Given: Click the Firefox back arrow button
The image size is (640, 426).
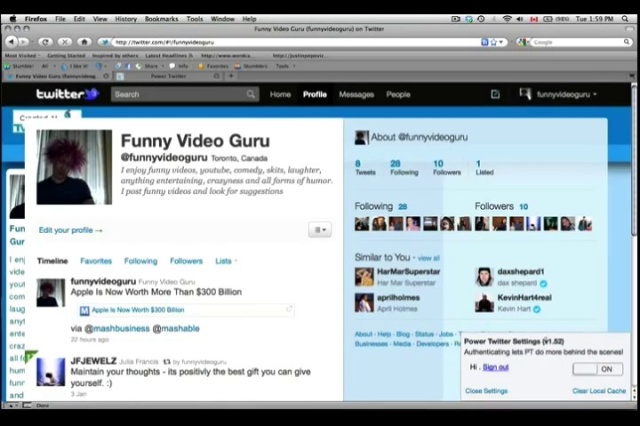Looking at the screenshot, I should [11, 42].
